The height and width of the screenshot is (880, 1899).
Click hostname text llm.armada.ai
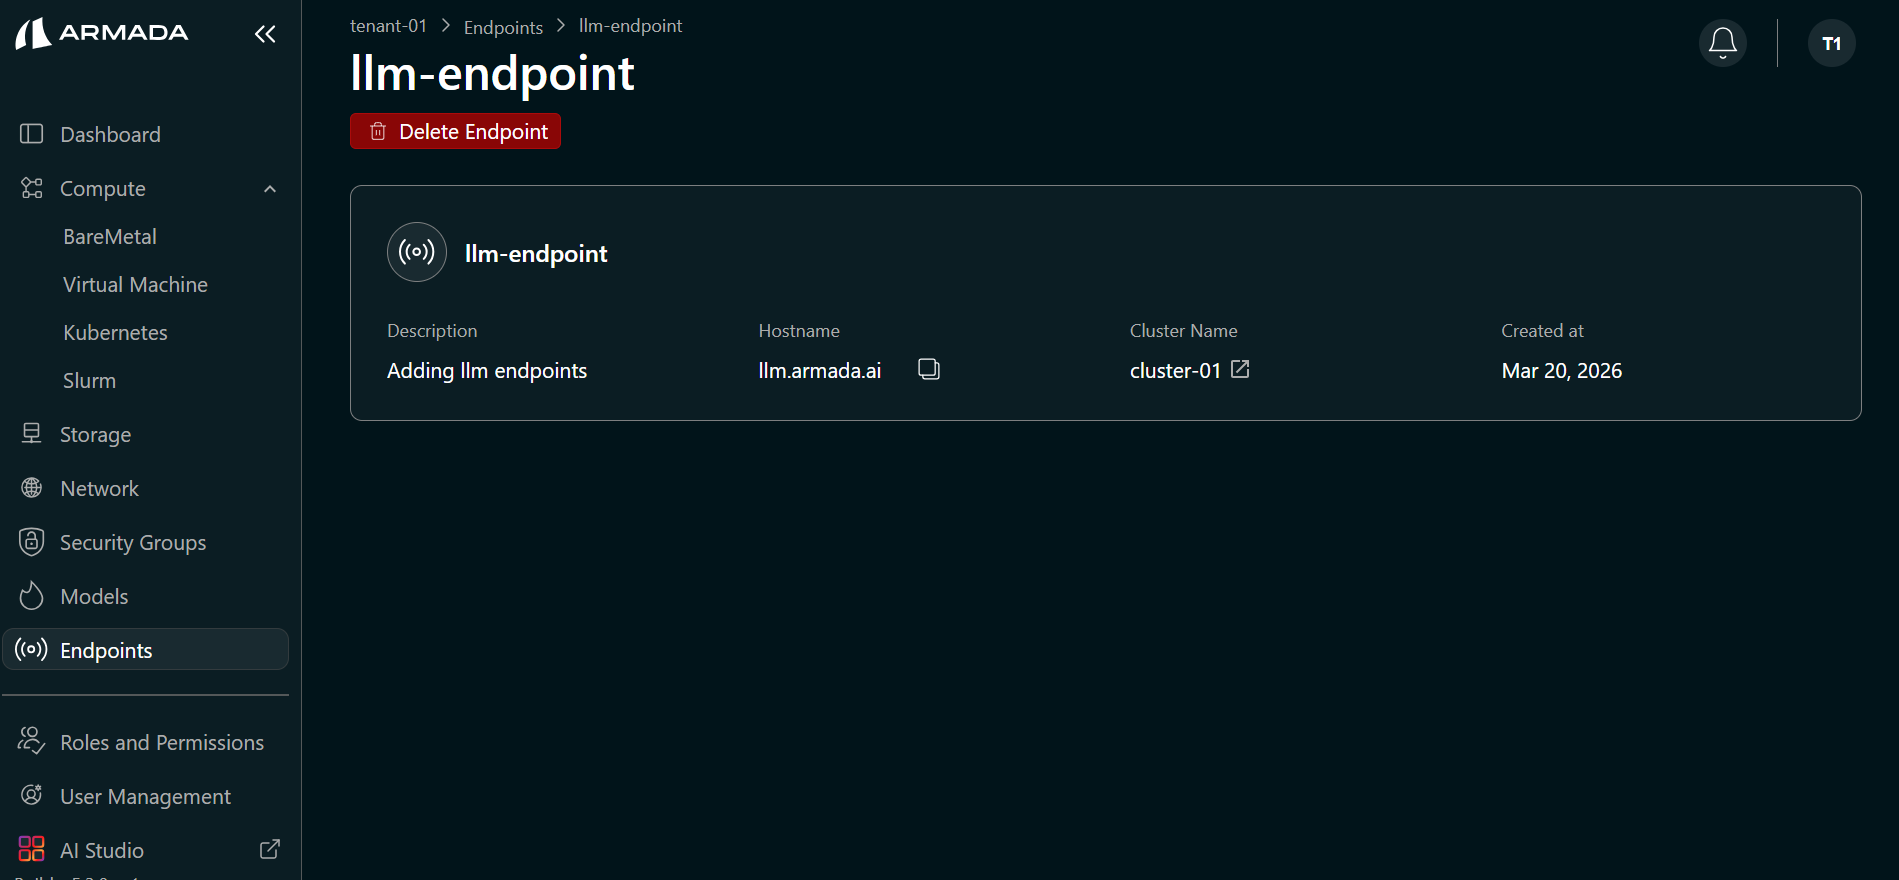click(x=819, y=371)
